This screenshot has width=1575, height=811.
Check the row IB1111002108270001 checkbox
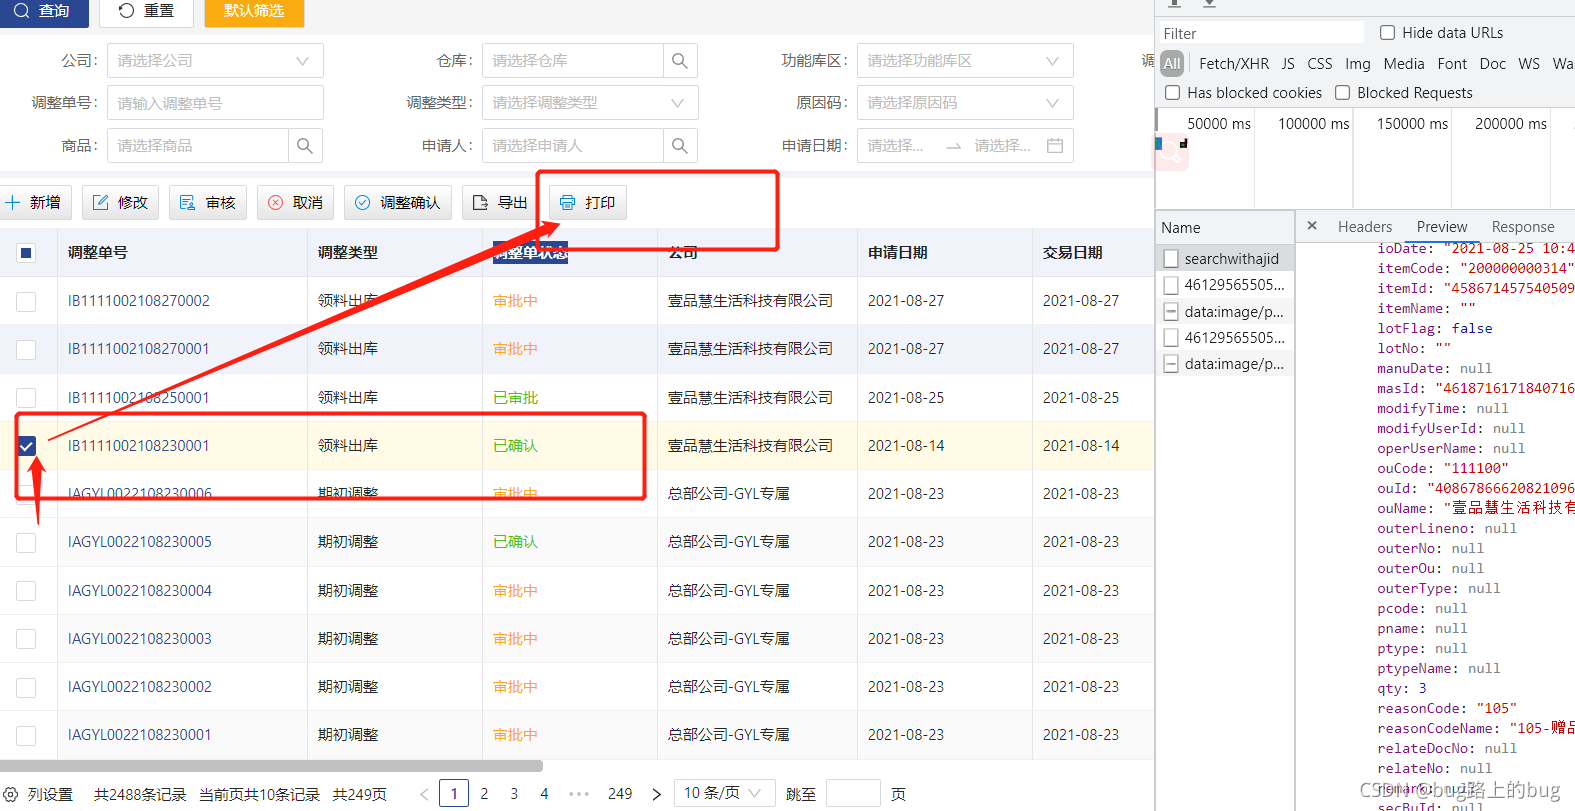pos(27,349)
